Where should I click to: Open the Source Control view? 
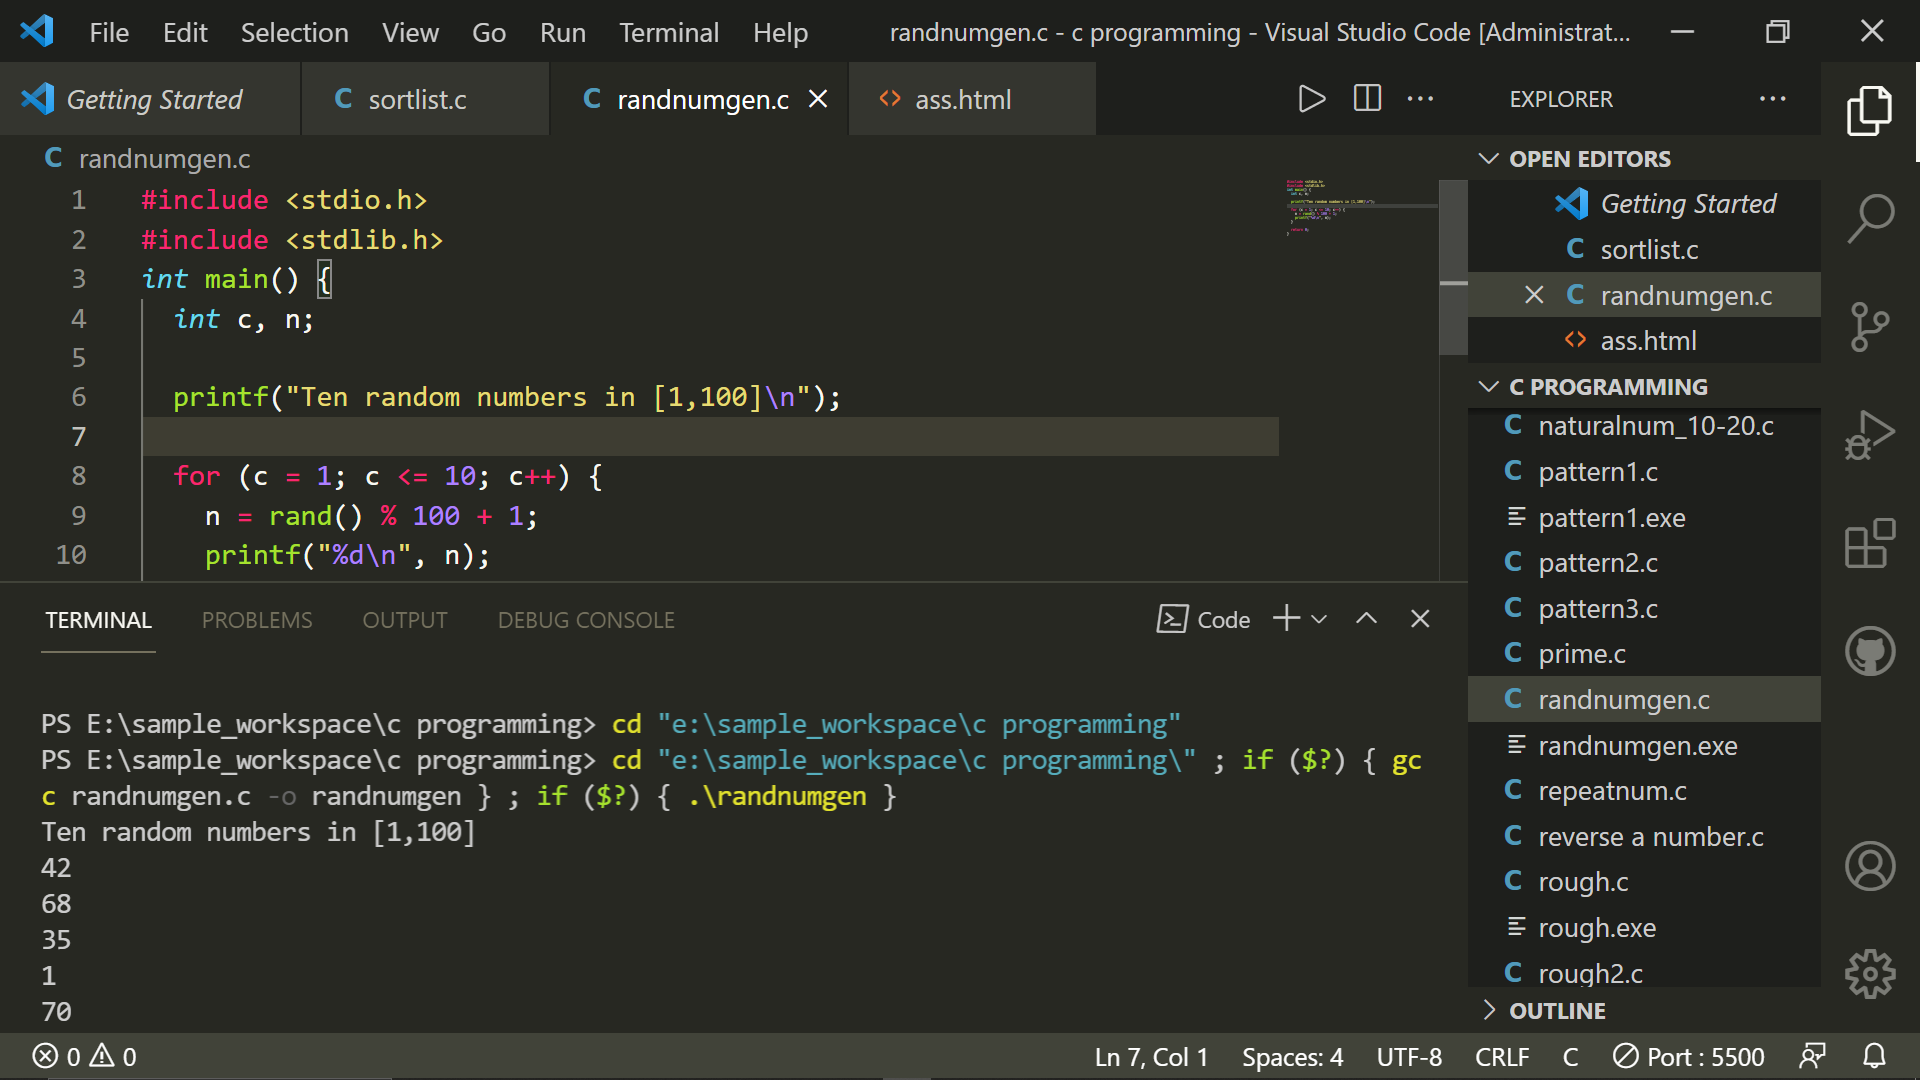pyautogui.click(x=1869, y=326)
